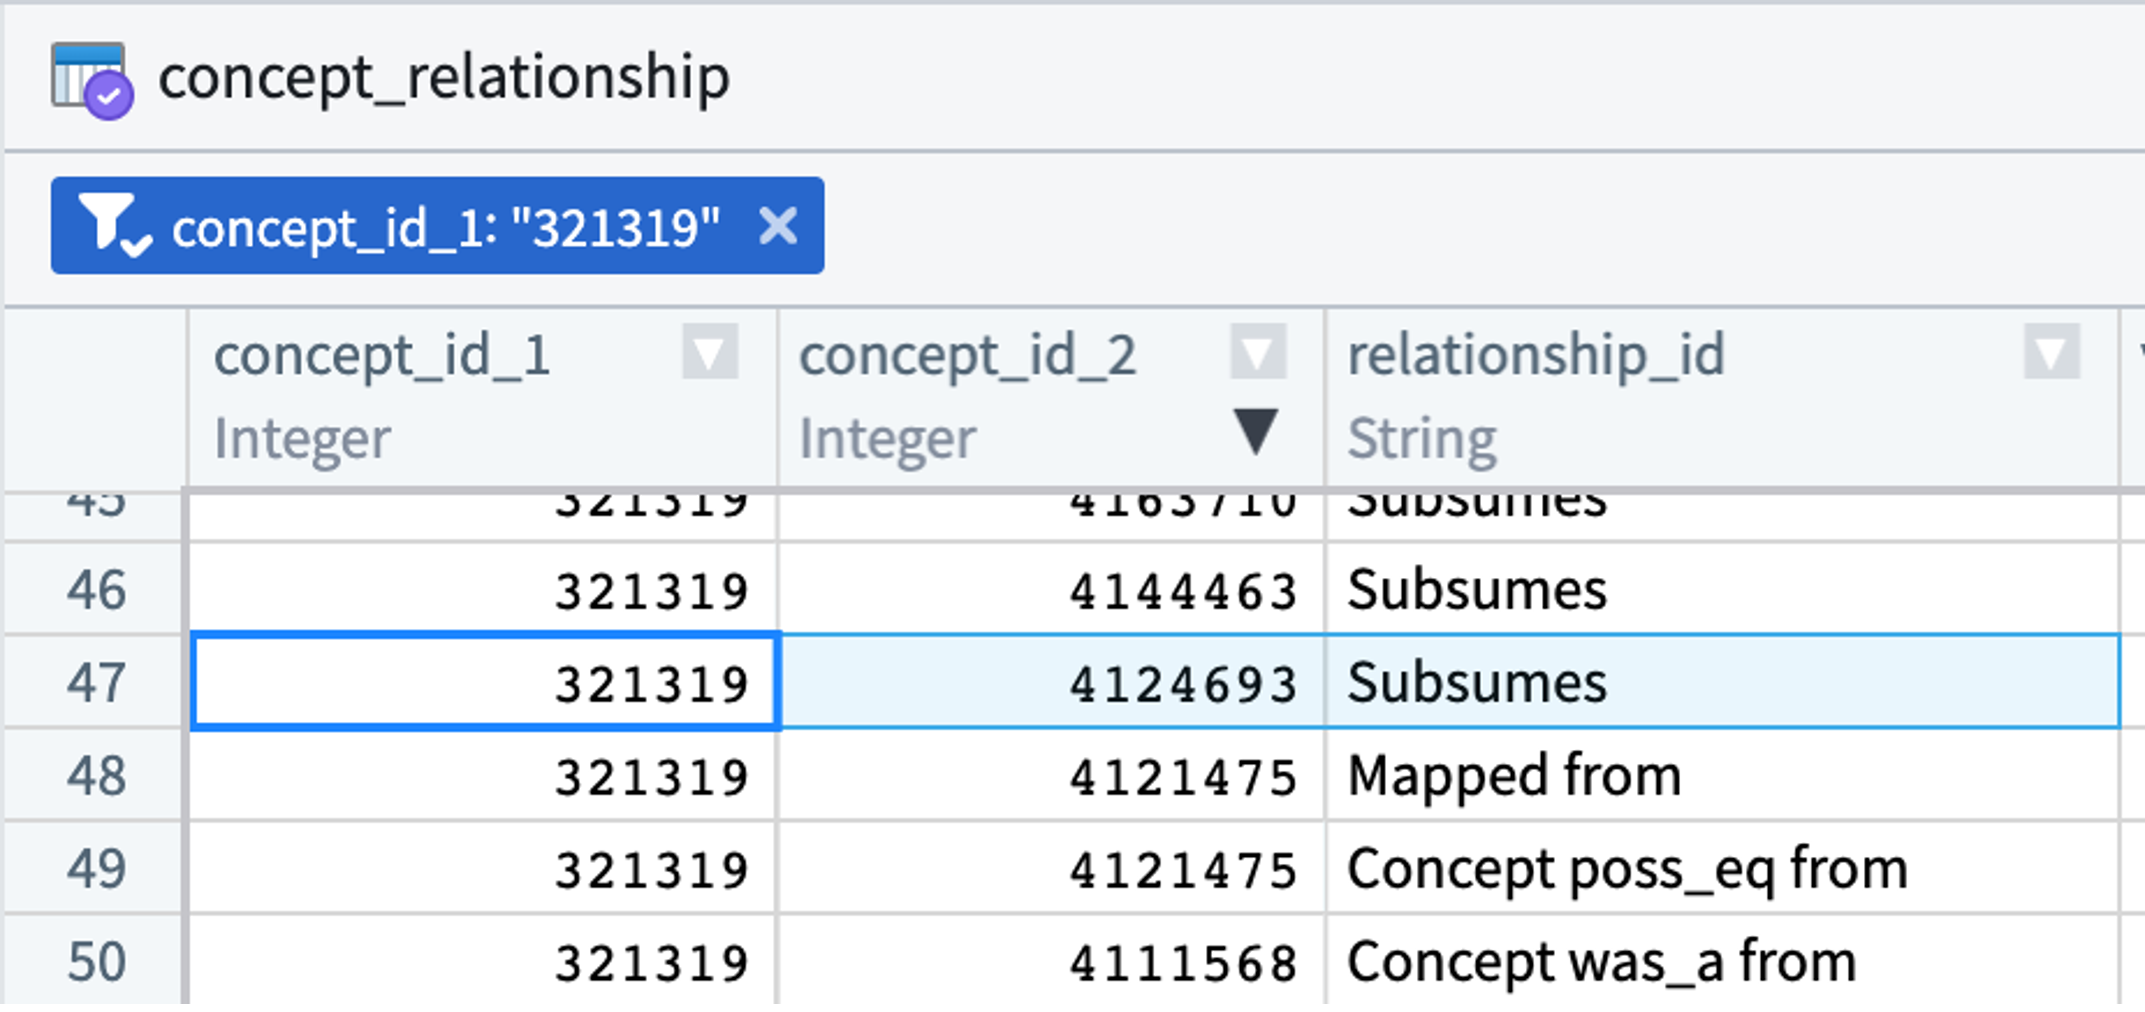Click the concept_relationship dataset table icon
The width and height of the screenshot is (2145, 1012).
91,80
